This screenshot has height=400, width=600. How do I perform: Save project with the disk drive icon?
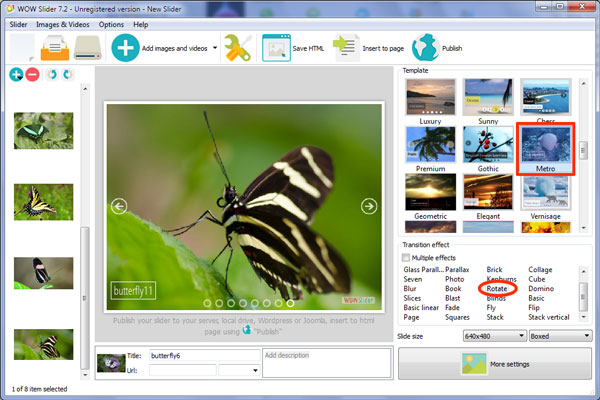click(x=88, y=48)
